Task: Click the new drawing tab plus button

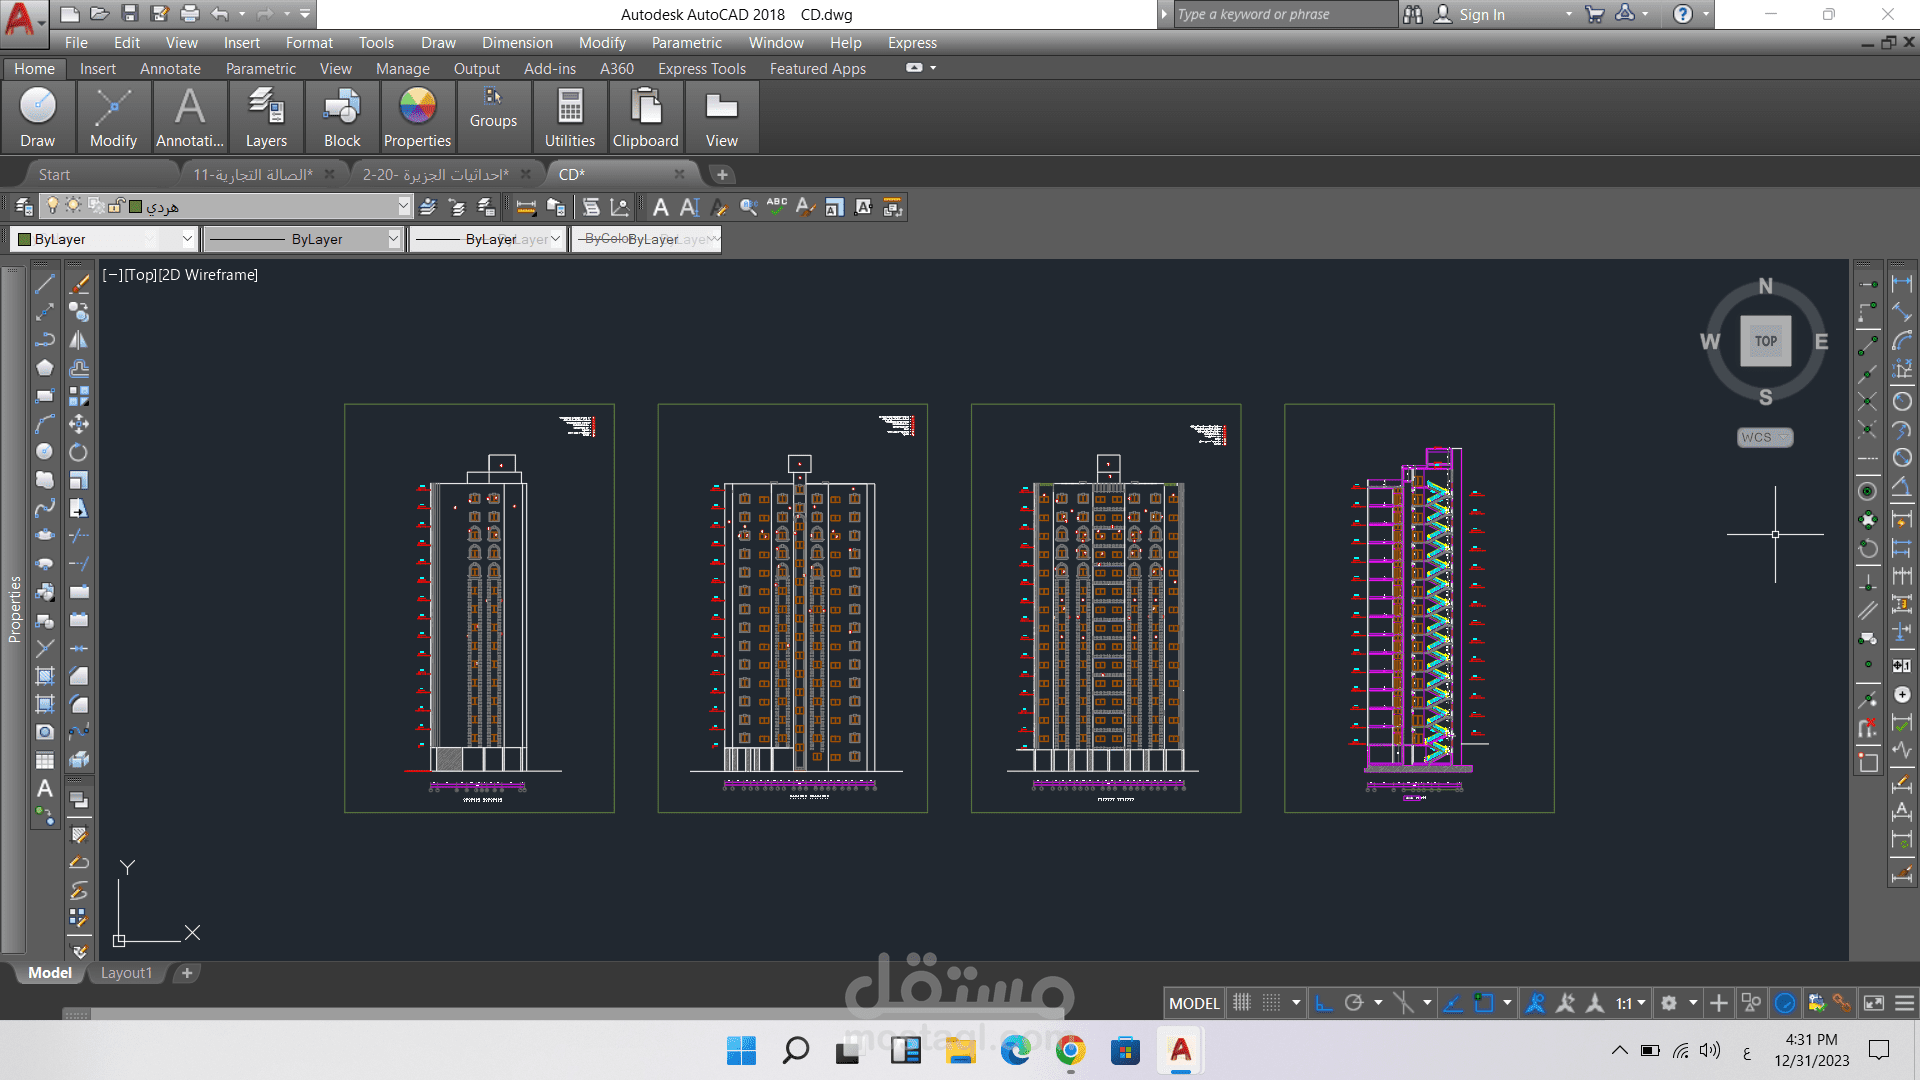Action: click(722, 175)
